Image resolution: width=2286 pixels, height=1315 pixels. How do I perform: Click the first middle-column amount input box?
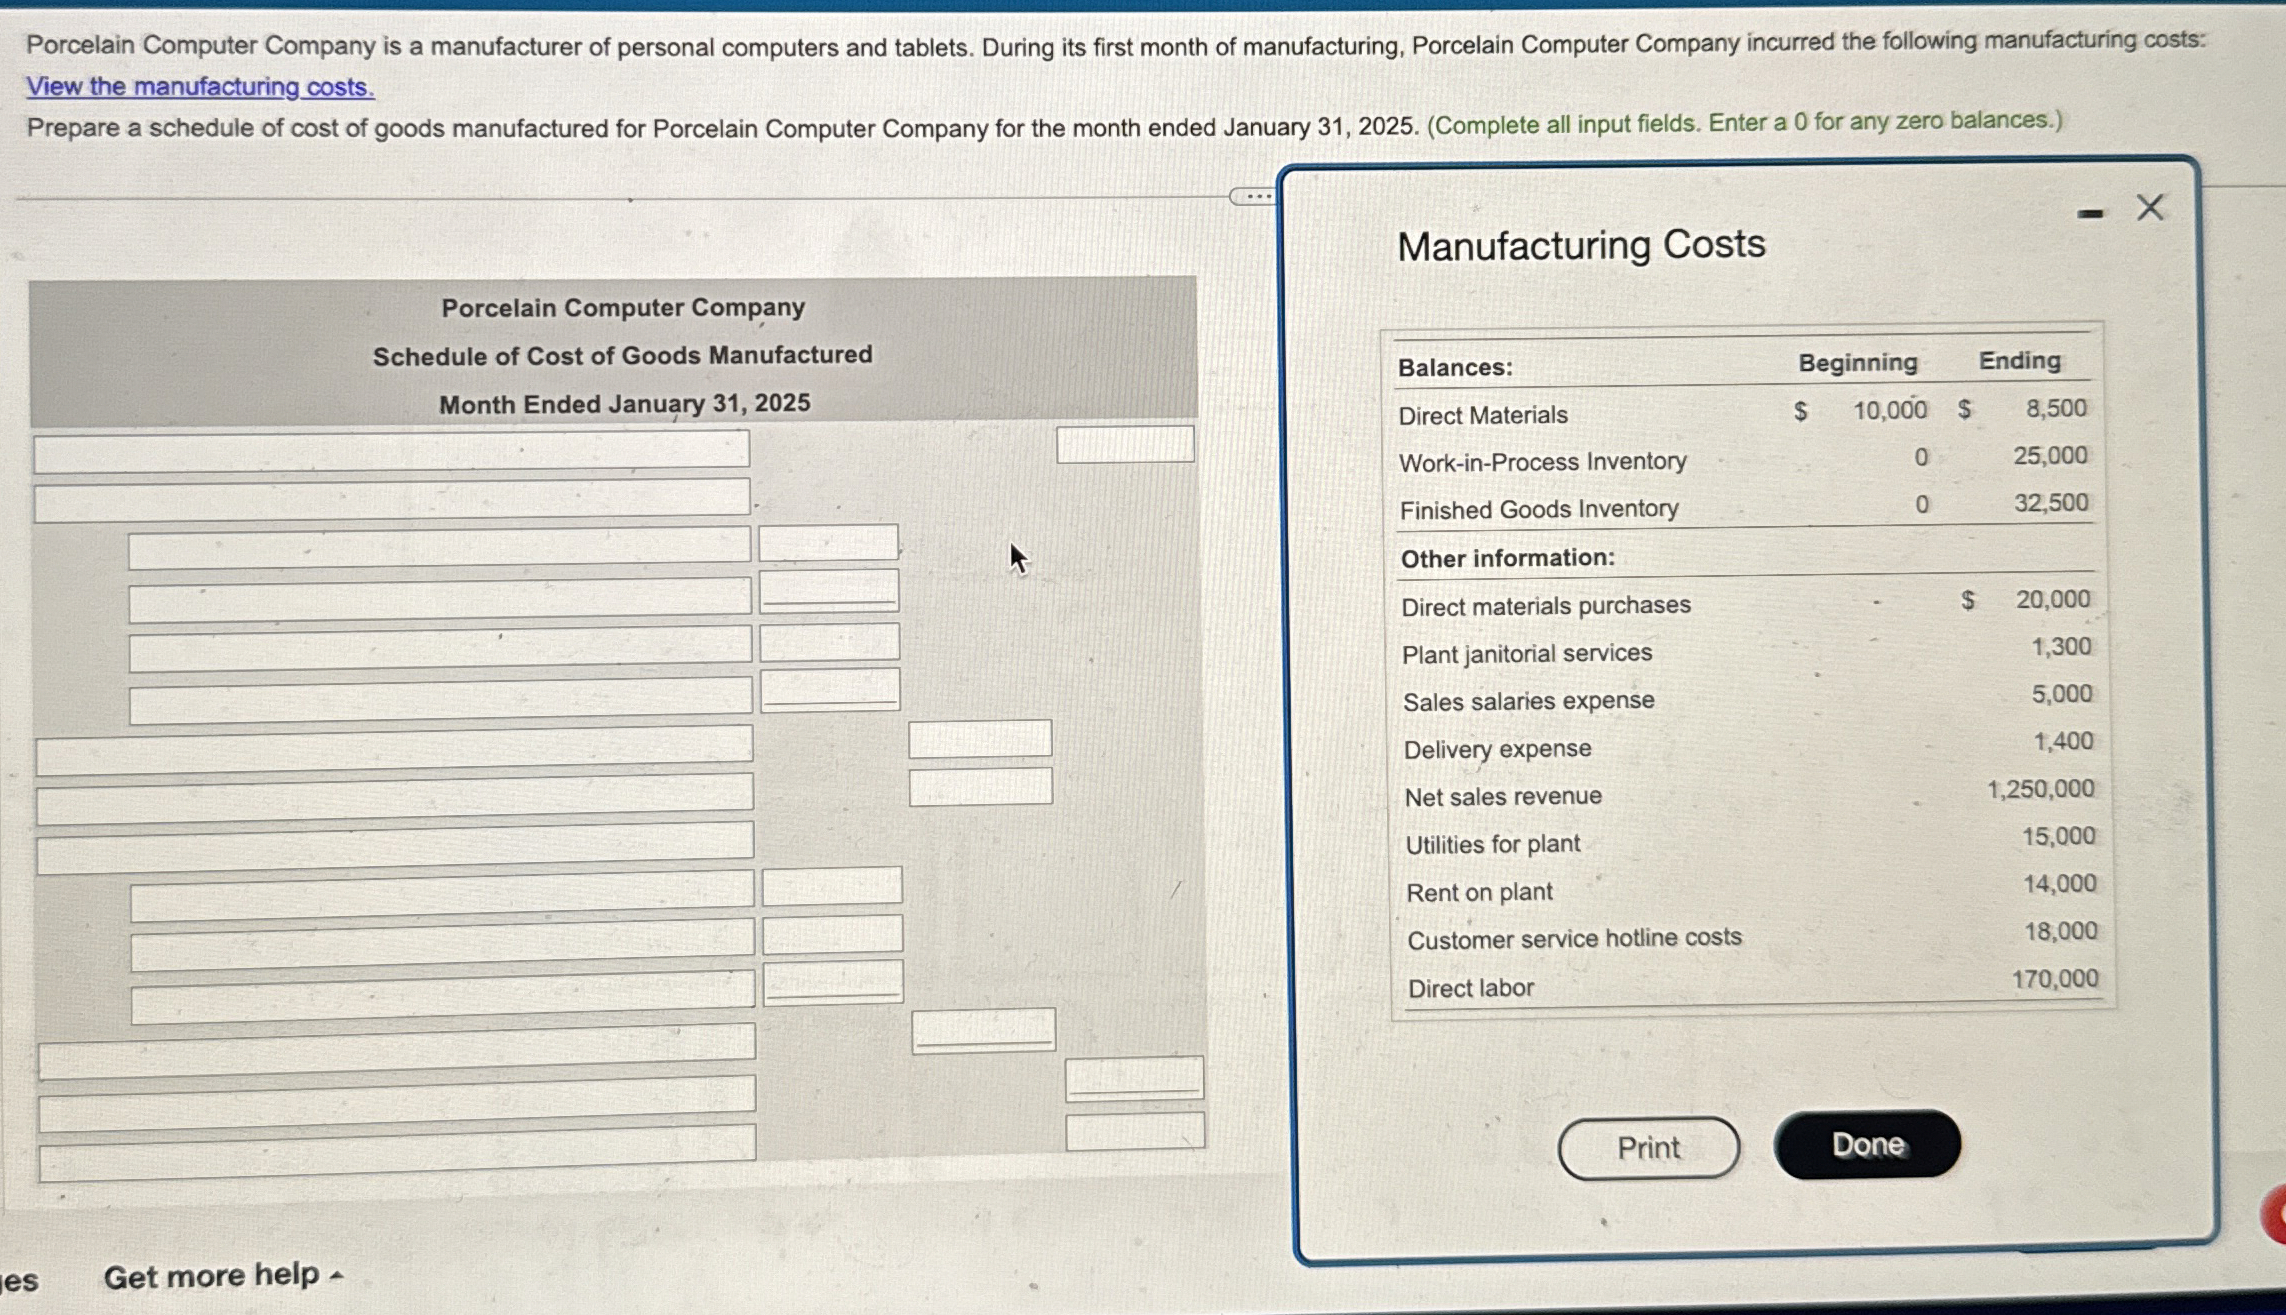tap(979, 739)
